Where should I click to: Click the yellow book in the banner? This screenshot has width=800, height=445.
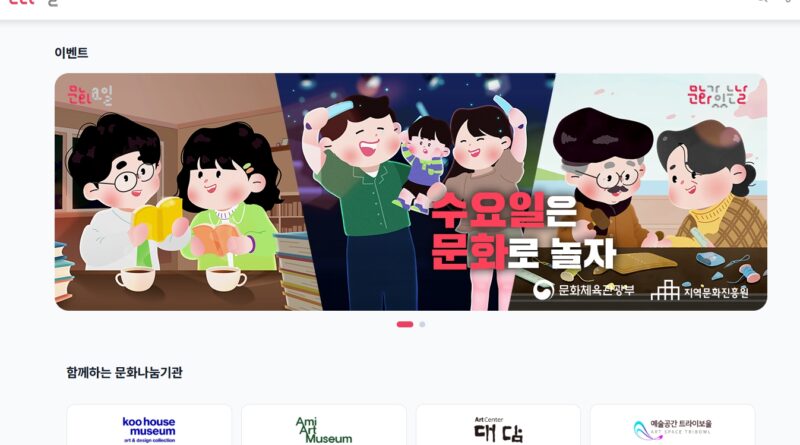coord(157,218)
